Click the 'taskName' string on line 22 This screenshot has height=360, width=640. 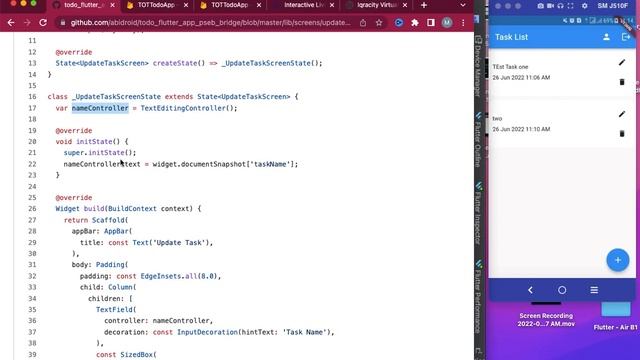[270, 164]
